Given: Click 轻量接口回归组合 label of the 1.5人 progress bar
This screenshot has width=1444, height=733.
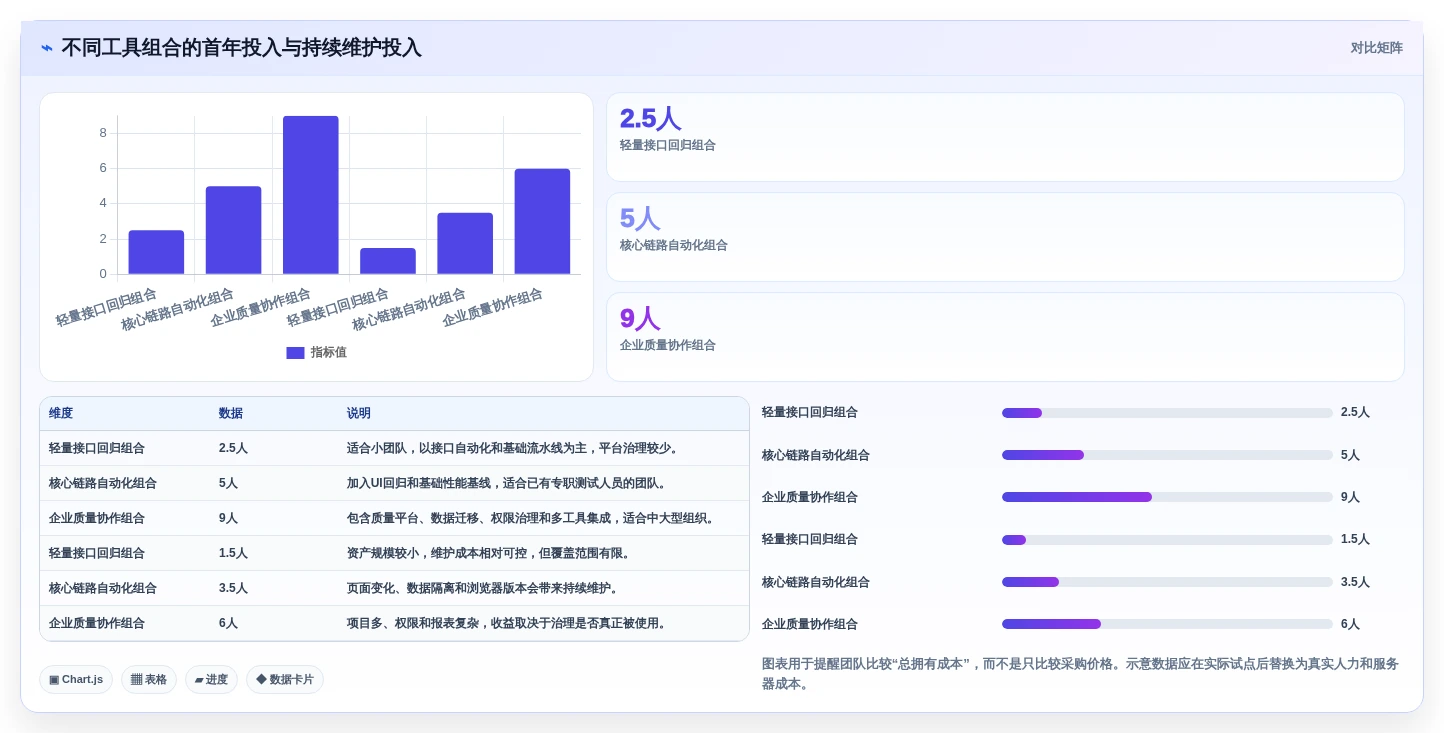Looking at the screenshot, I should pyautogui.click(x=810, y=539).
